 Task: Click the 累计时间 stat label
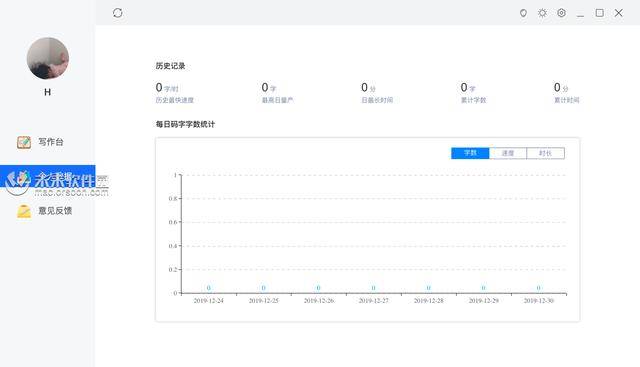coord(566,100)
